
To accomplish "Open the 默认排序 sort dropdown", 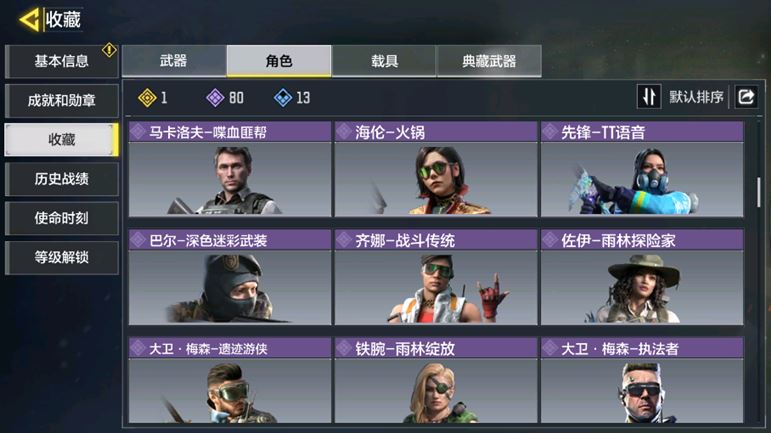I will coord(696,97).
